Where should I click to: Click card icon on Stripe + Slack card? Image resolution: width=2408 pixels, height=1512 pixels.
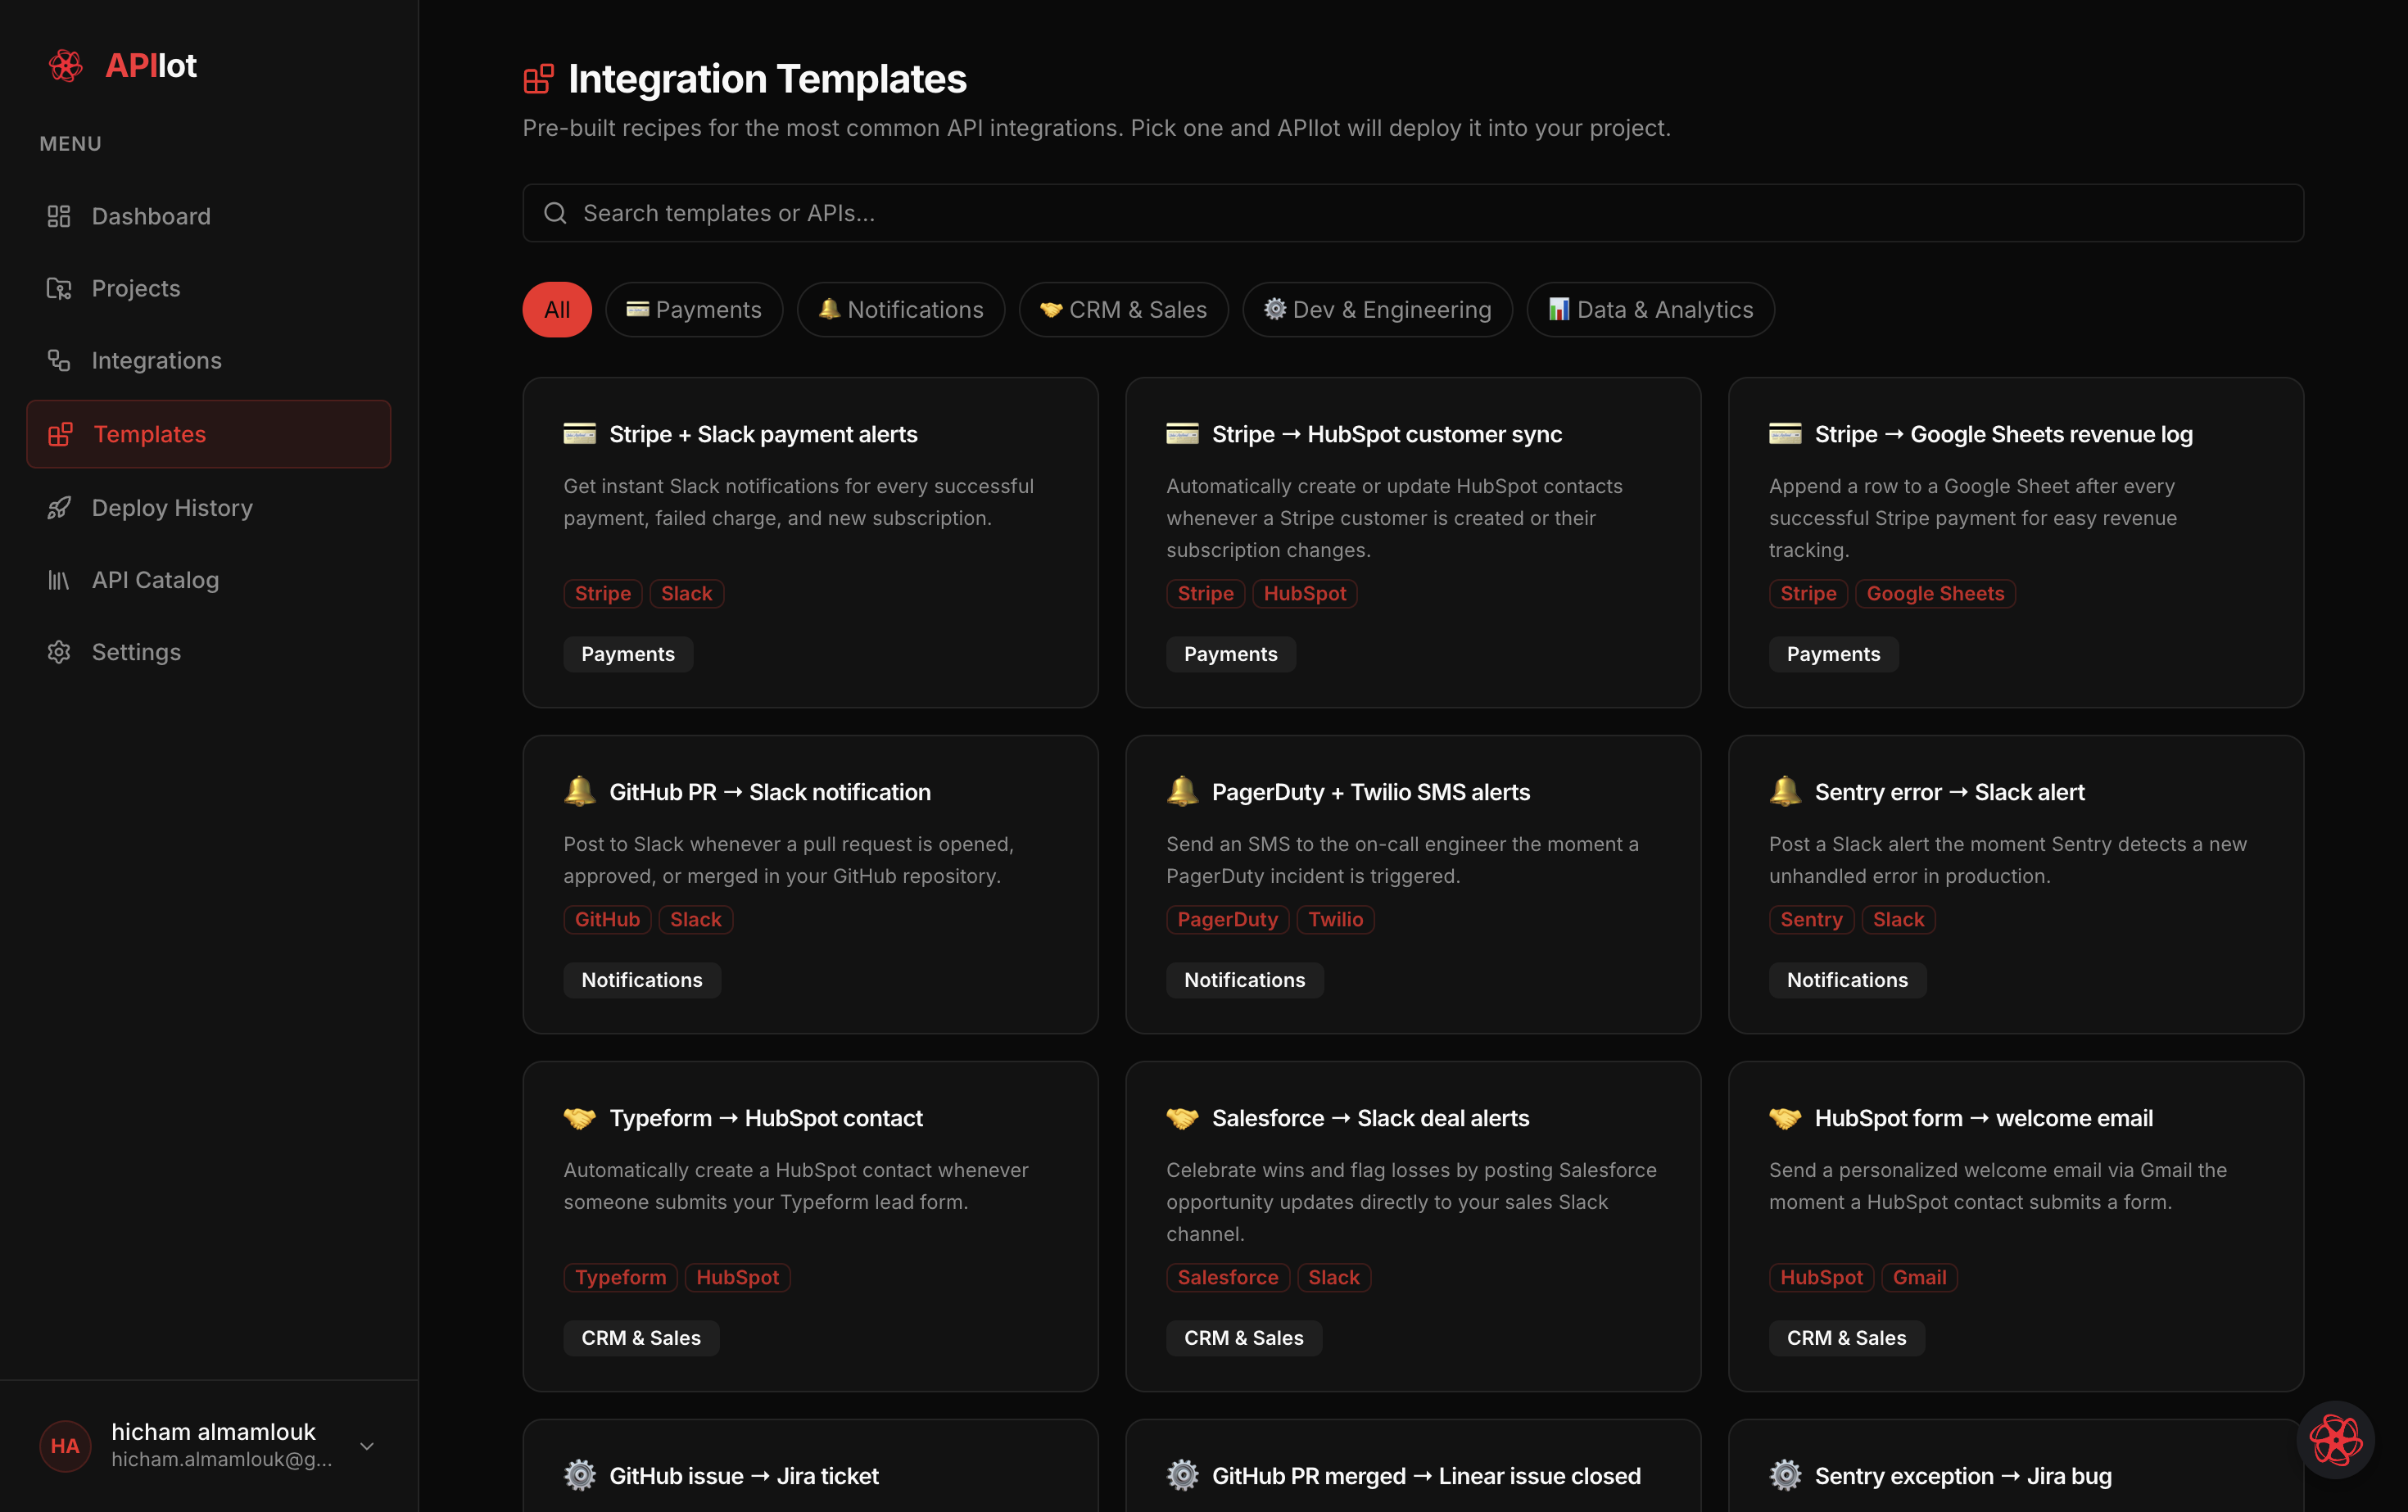579,434
